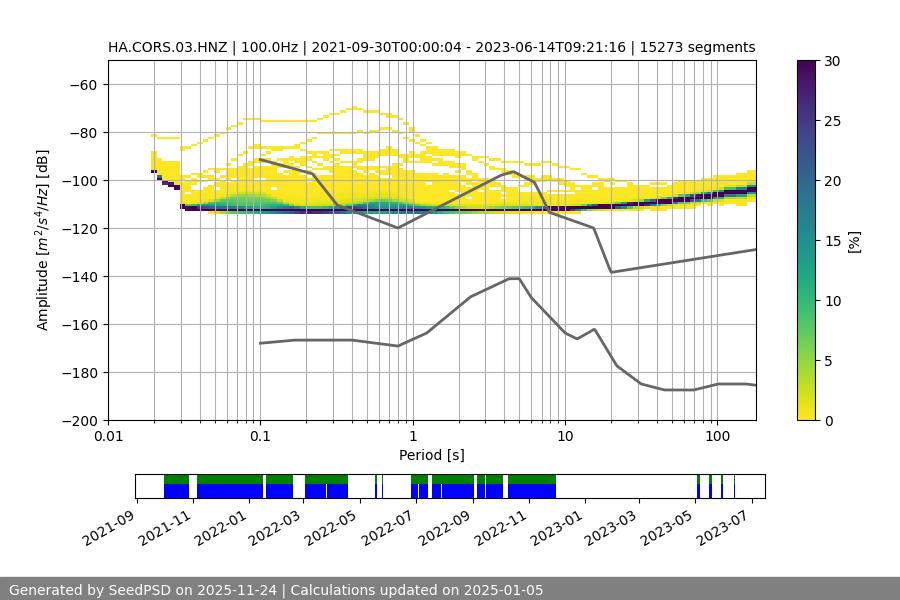
Task: Click the 100 tick on period axis
Action: (716, 437)
